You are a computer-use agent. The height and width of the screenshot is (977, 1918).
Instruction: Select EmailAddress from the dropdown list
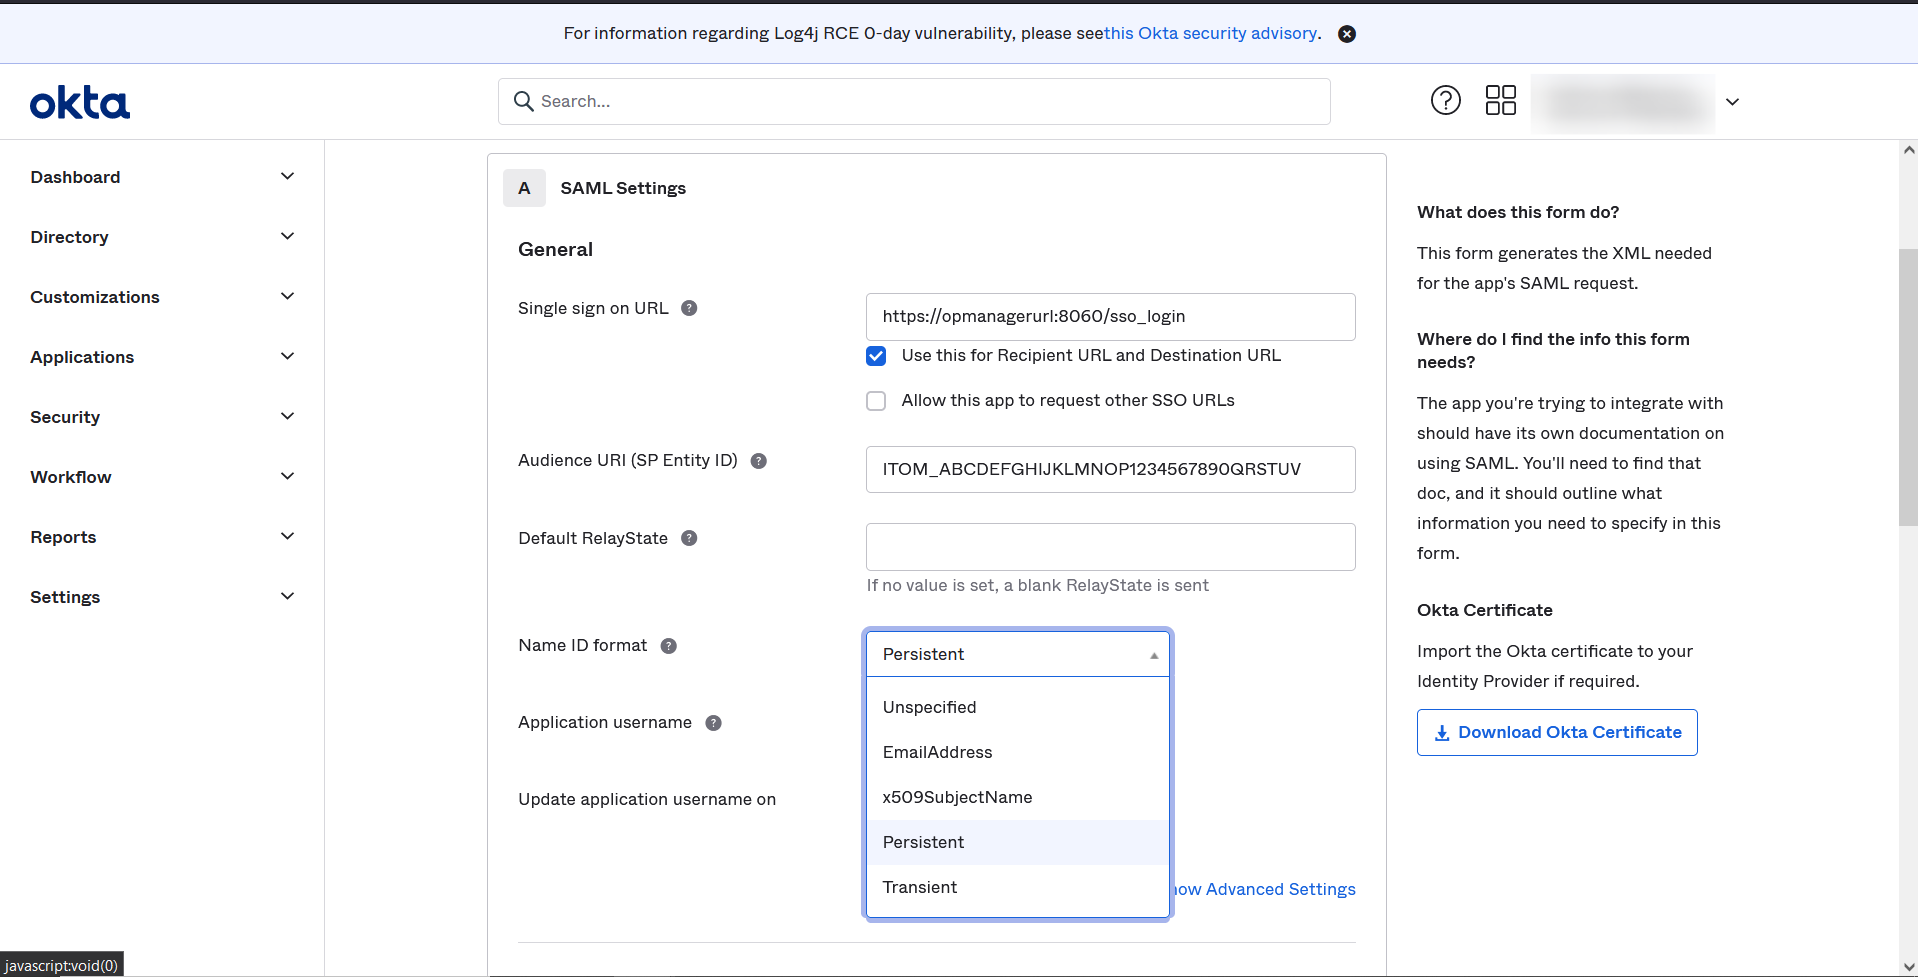937,752
